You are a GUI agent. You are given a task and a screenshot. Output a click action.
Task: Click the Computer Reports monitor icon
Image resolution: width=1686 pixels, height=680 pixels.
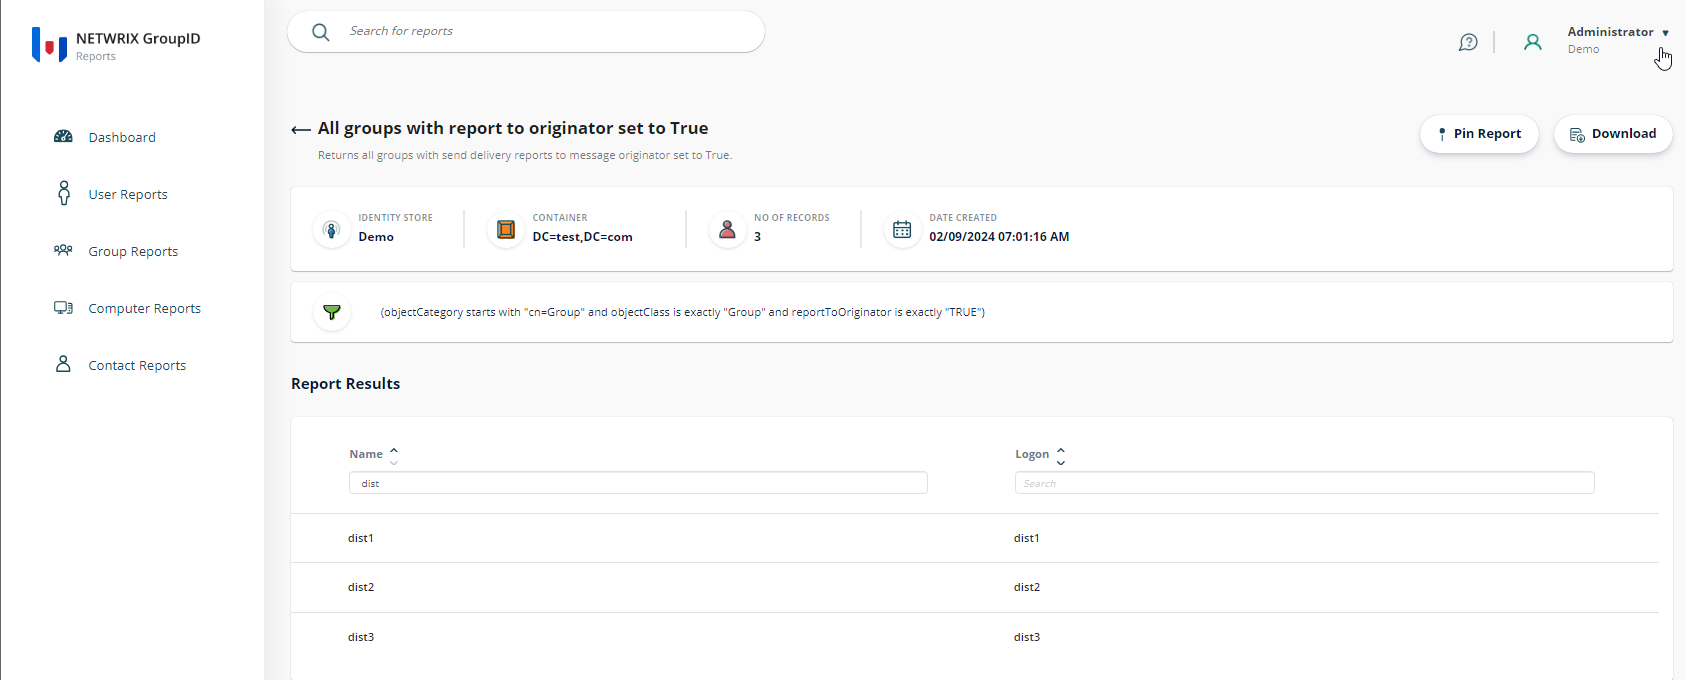pyautogui.click(x=63, y=308)
